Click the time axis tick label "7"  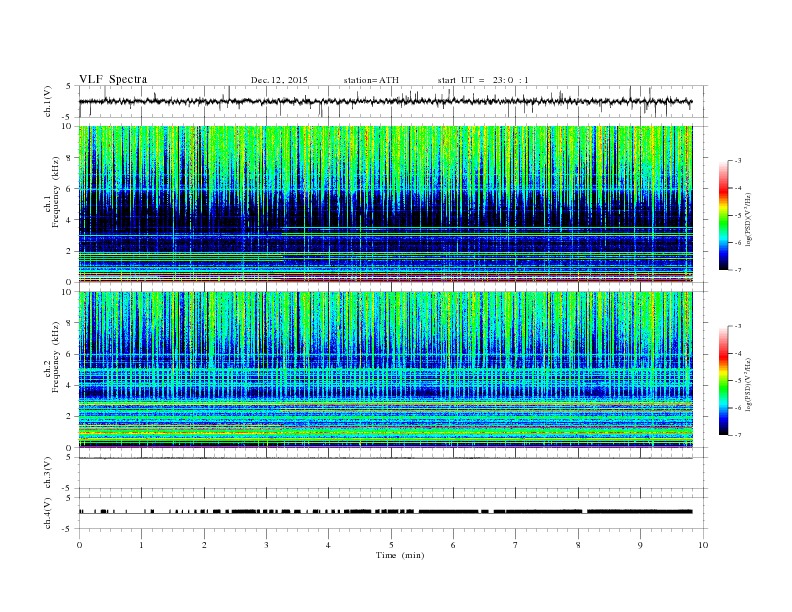coord(516,545)
